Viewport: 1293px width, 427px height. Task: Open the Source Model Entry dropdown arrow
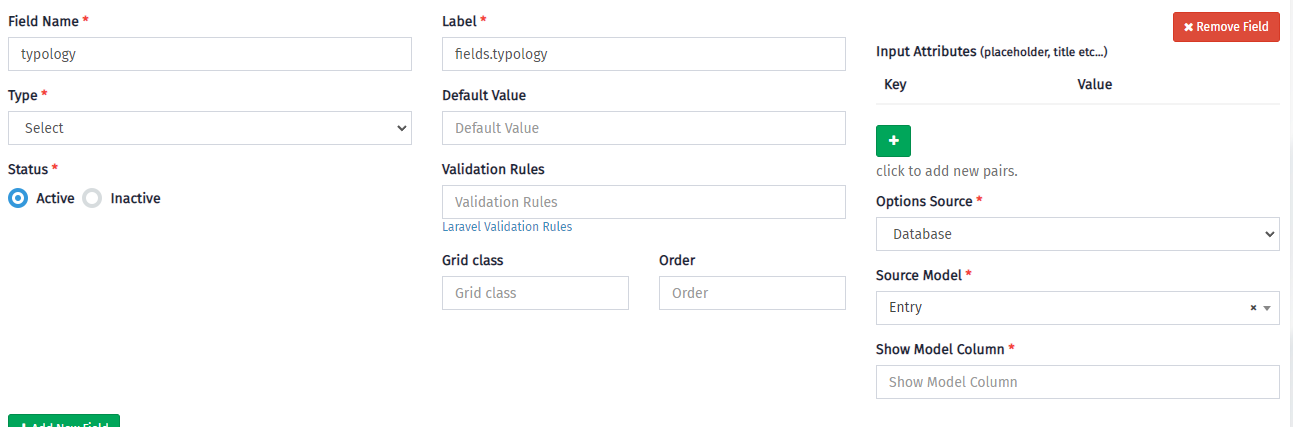(x=1268, y=308)
